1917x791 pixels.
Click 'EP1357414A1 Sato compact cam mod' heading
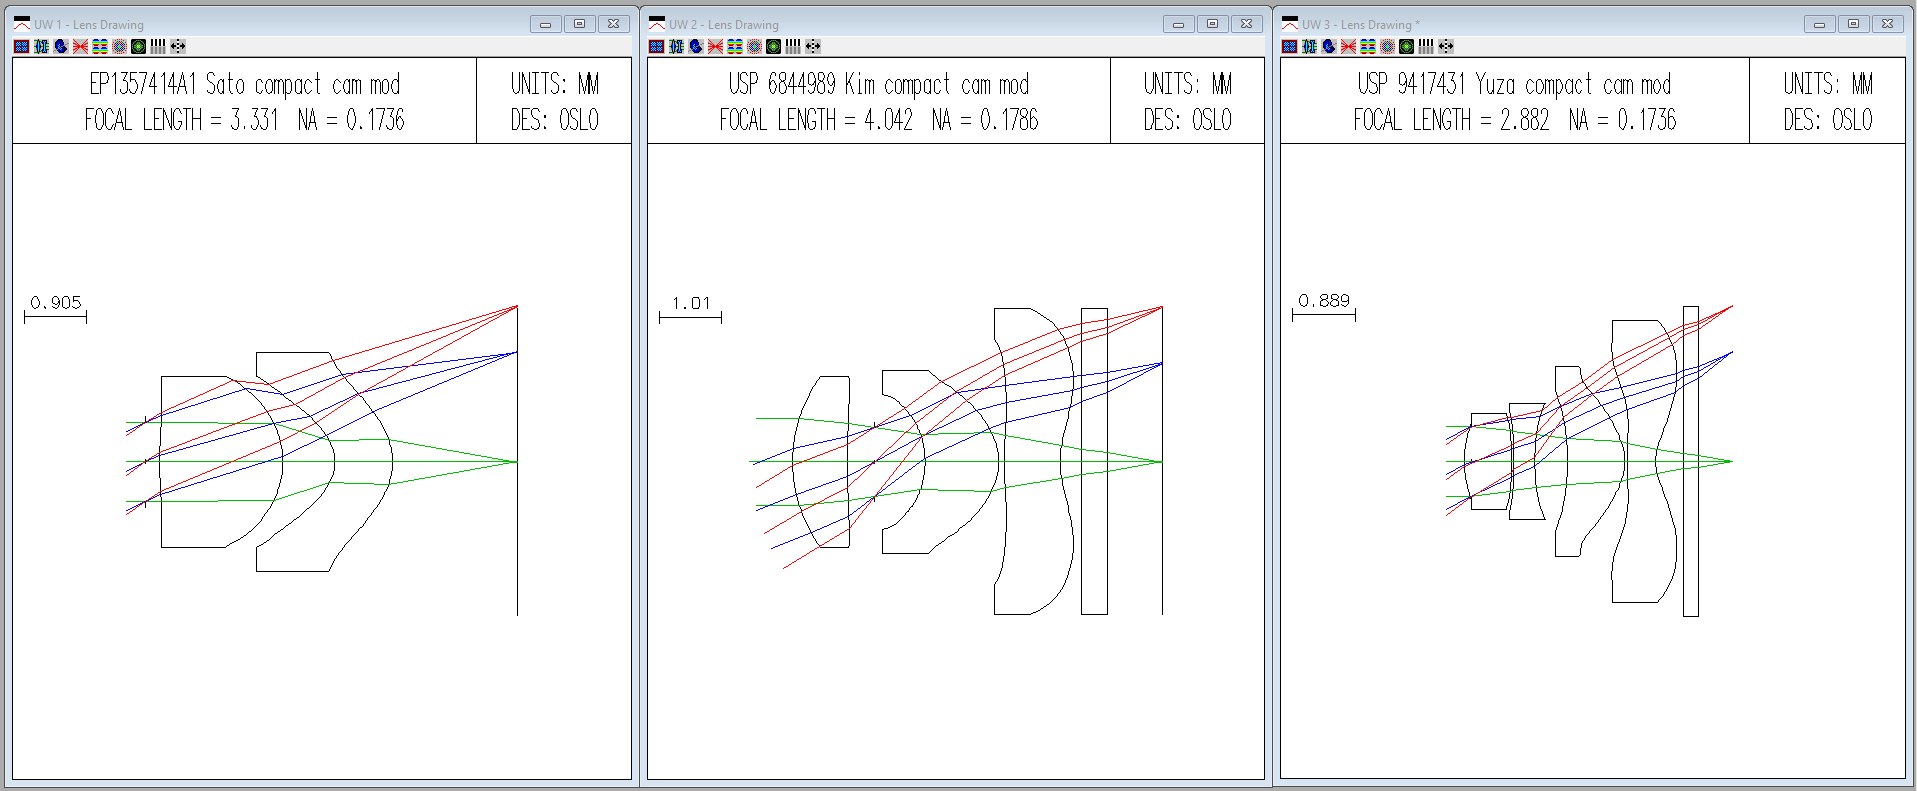tap(245, 84)
